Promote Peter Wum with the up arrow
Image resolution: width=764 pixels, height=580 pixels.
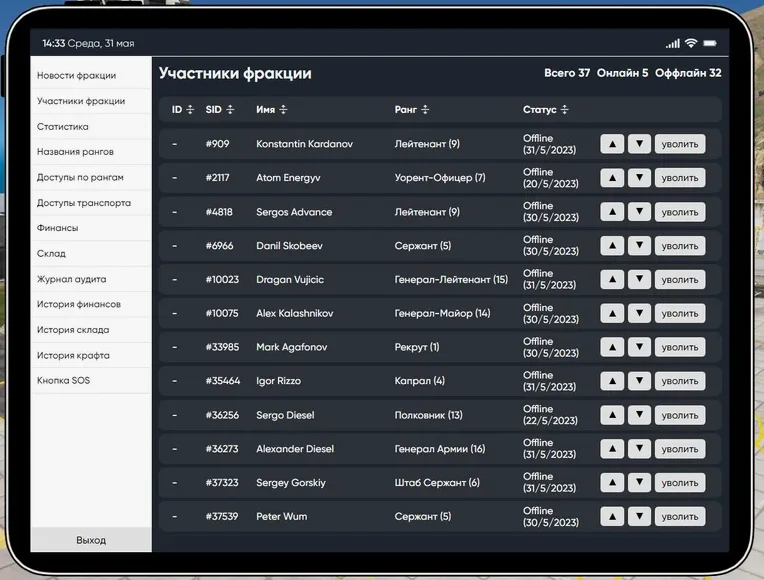tap(612, 516)
